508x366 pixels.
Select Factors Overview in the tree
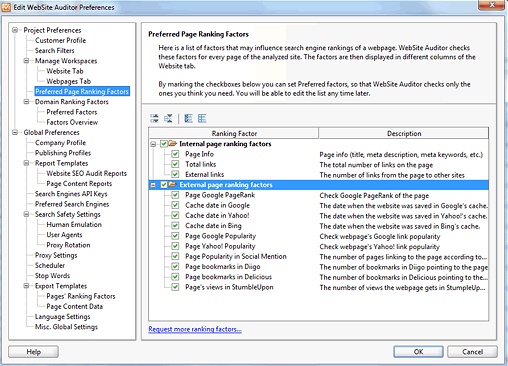[72, 122]
